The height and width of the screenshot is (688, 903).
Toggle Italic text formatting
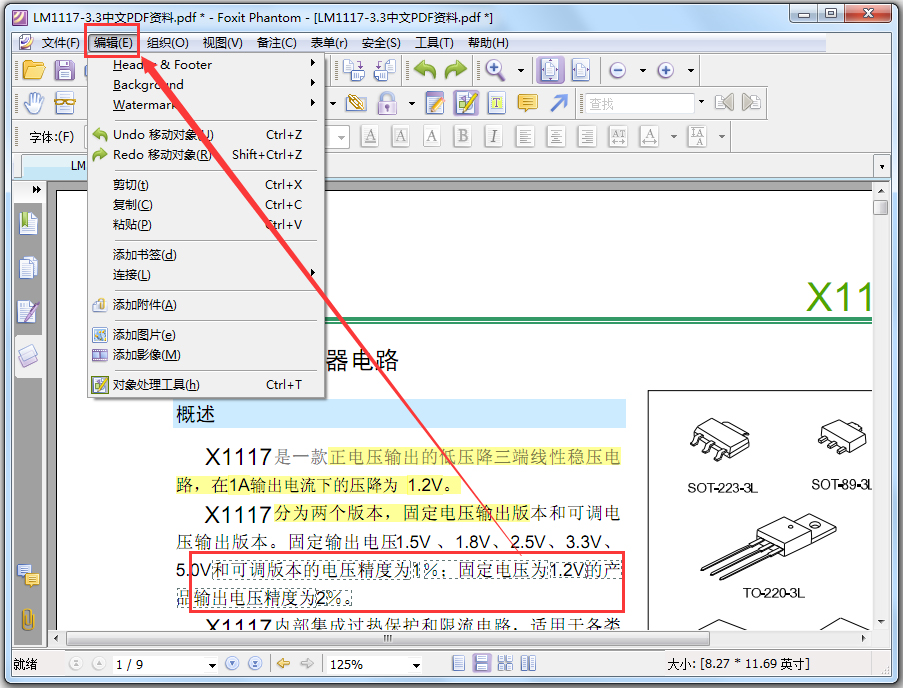coord(494,136)
